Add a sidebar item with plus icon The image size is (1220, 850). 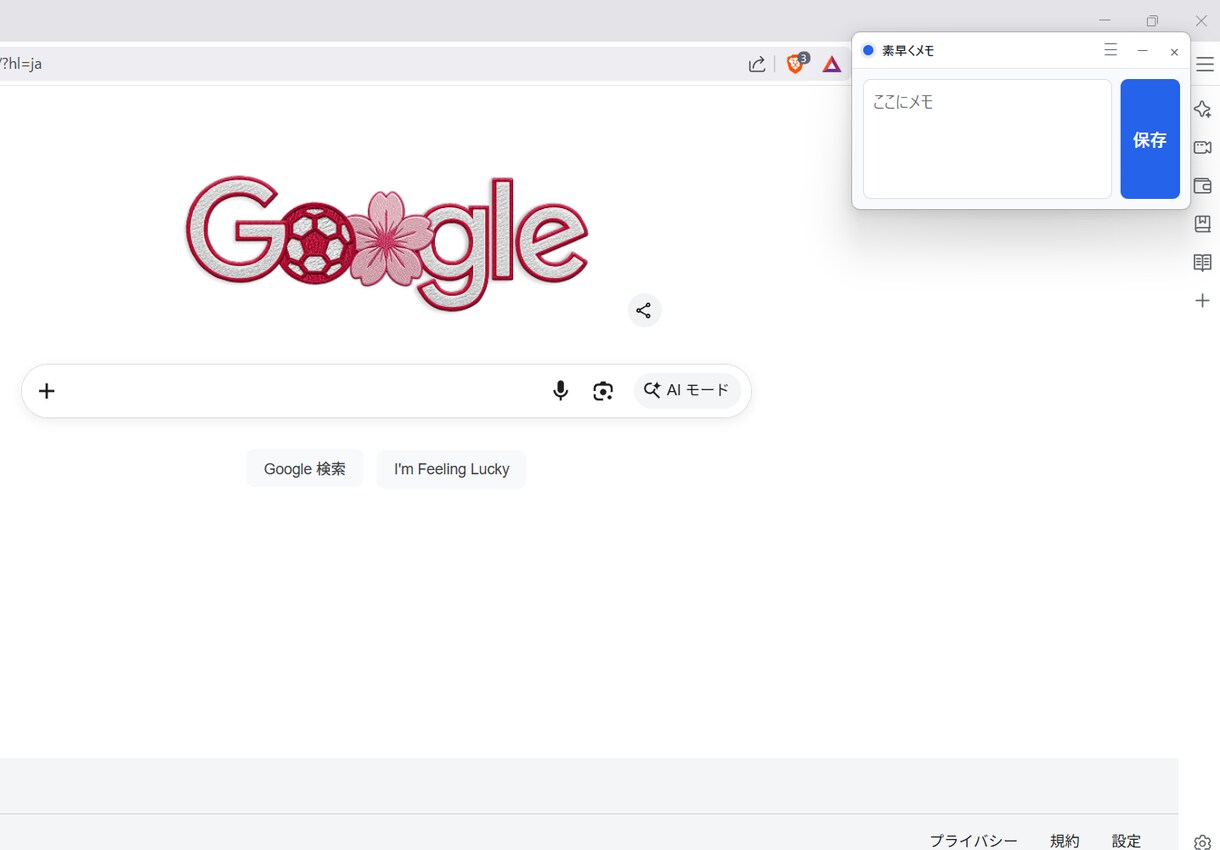point(1203,301)
